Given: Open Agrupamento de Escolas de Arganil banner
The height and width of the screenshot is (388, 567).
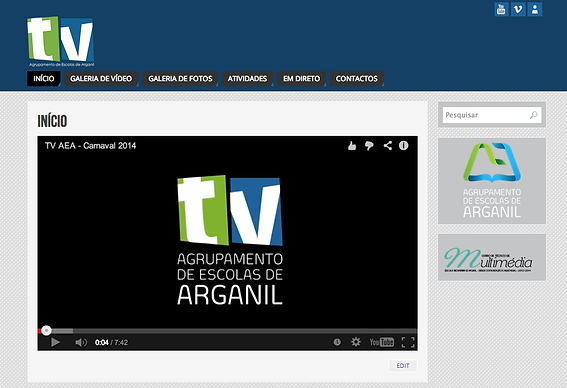Looking at the screenshot, I should (492, 181).
